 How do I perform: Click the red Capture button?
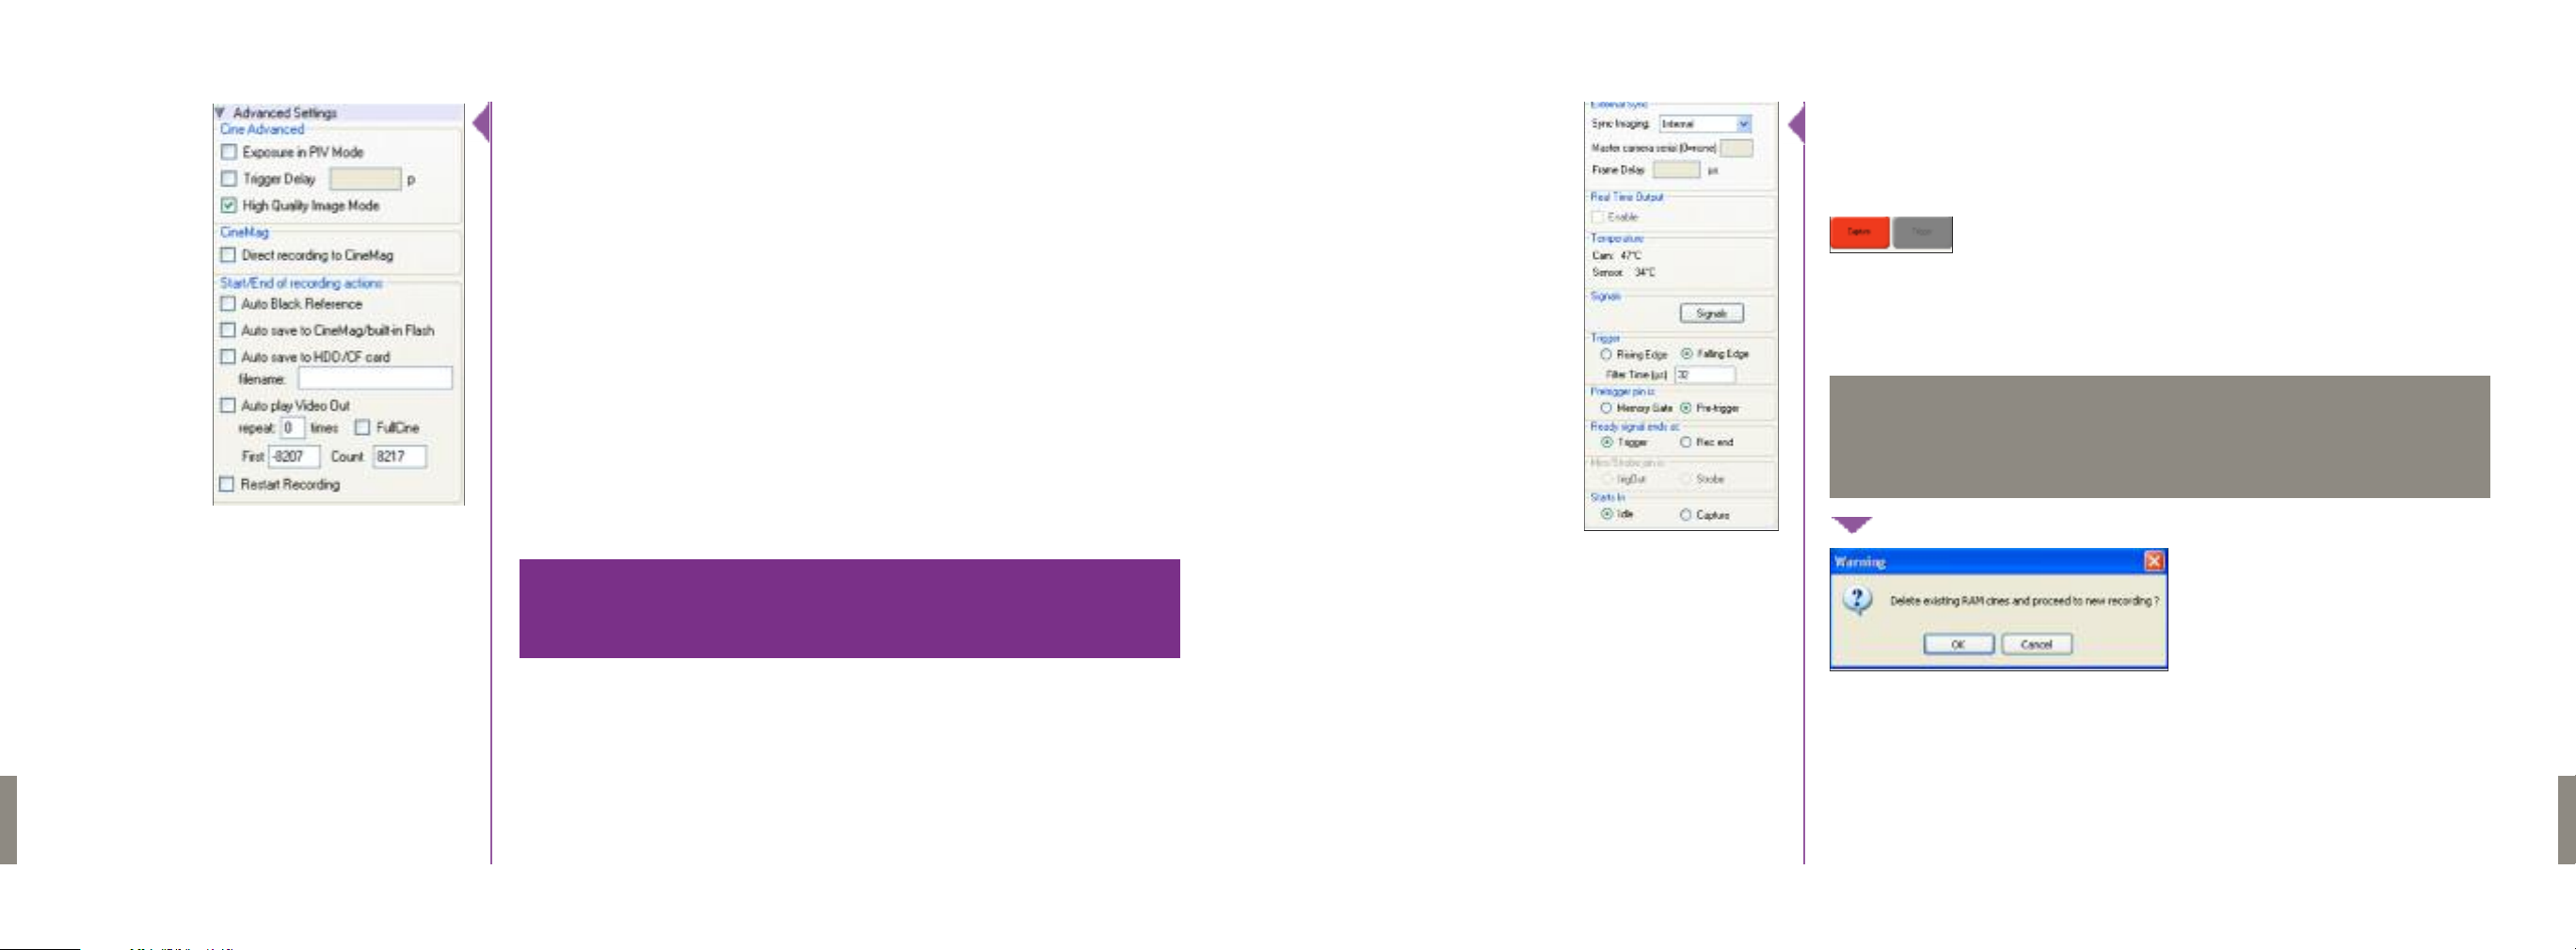click(1860, 232)
